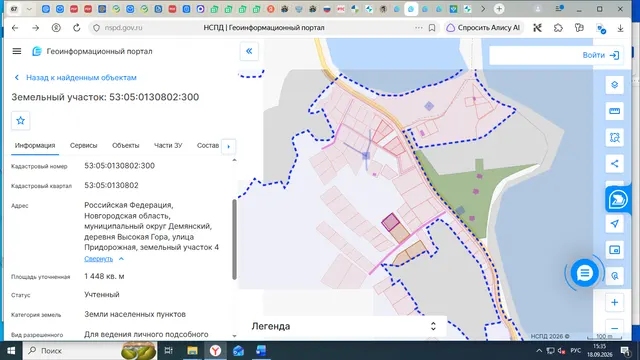Click the highlighted purple land plot on map
This screenshot has height=360, width=640.
pos(391,222)
